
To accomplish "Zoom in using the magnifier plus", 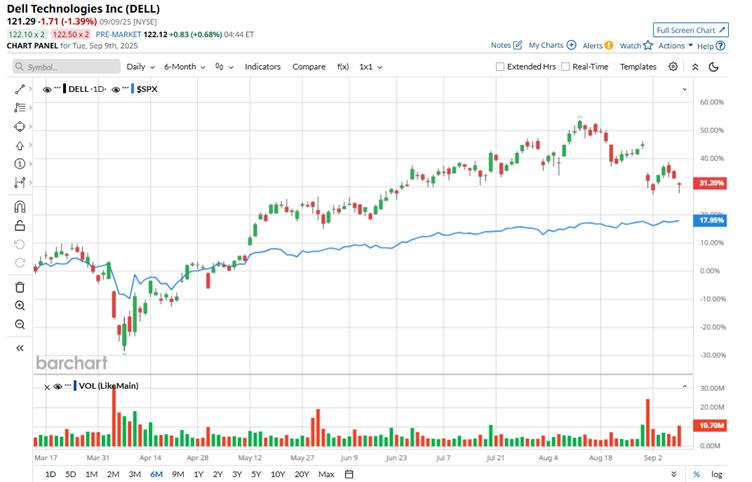I will tap(20, 306).
